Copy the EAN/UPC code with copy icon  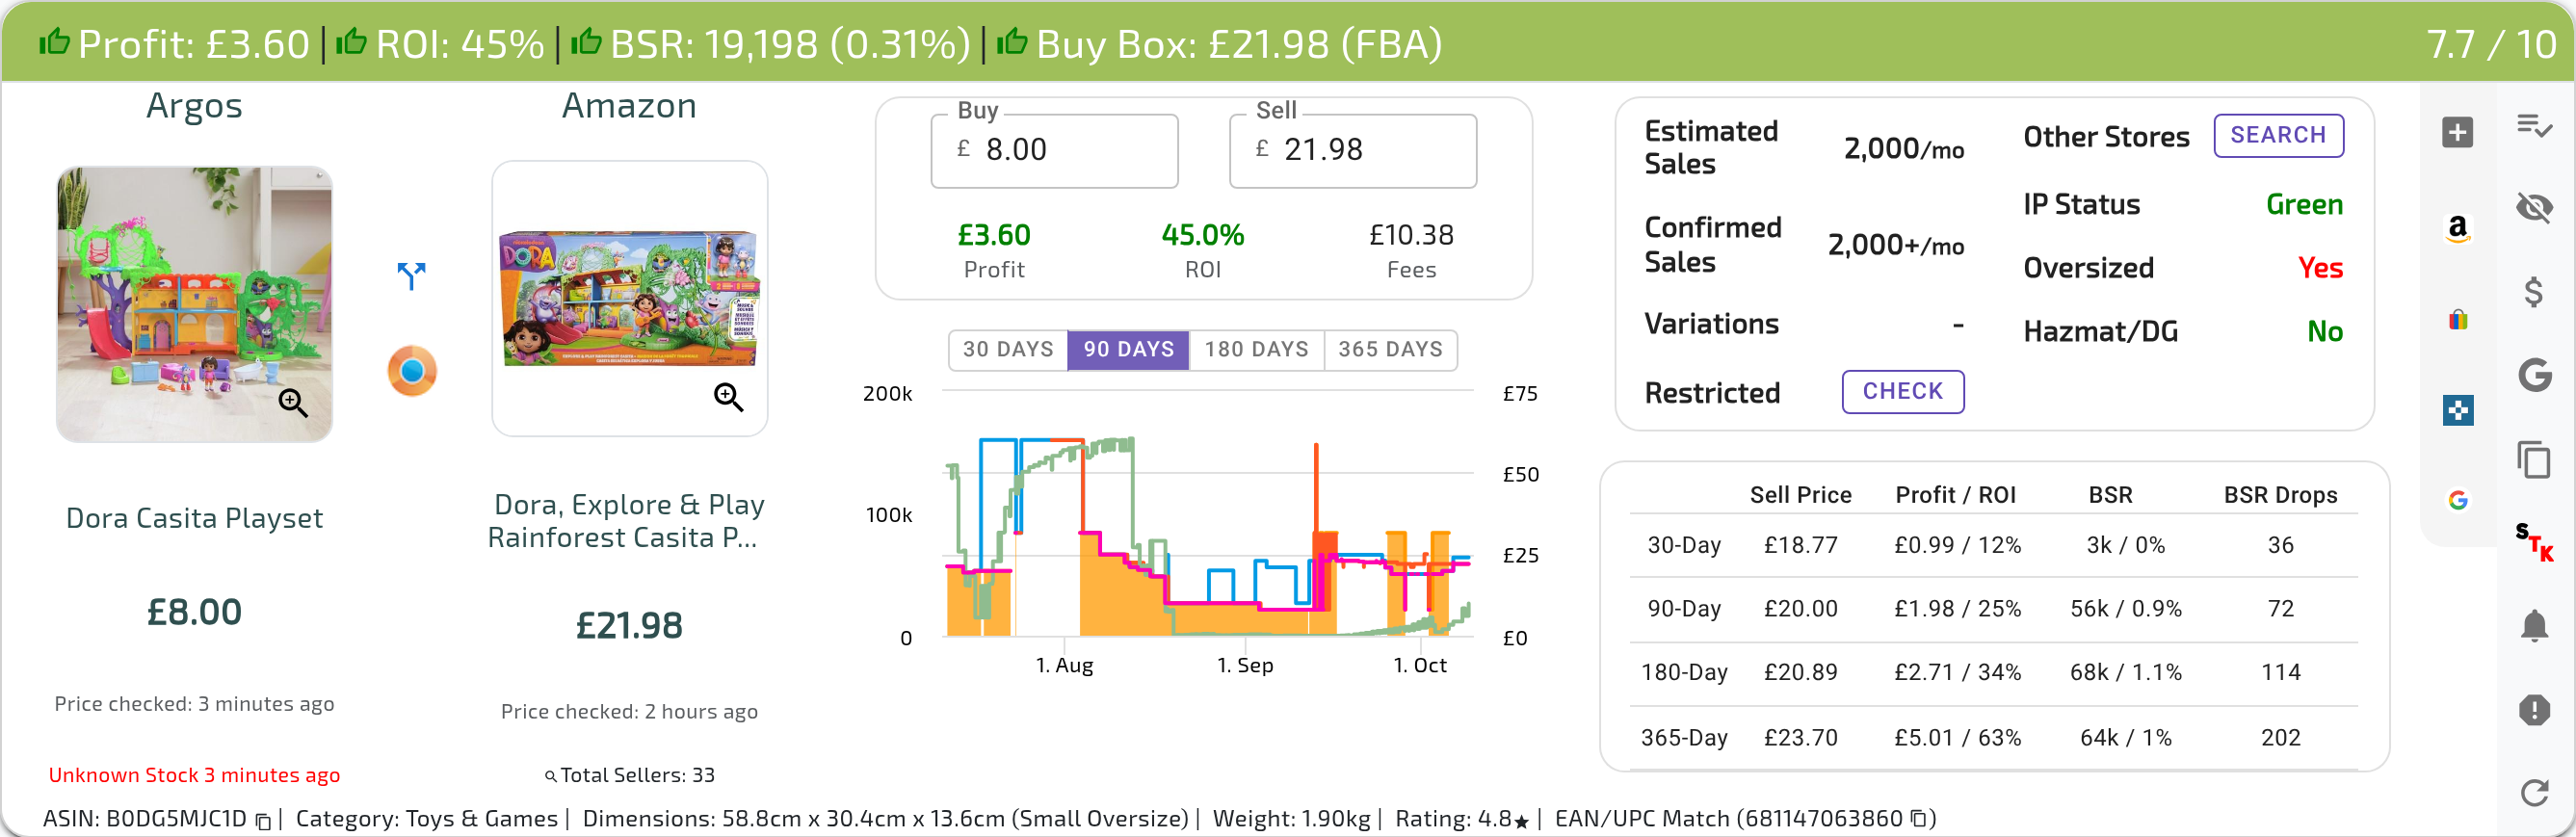click(x=1918, y=819)
